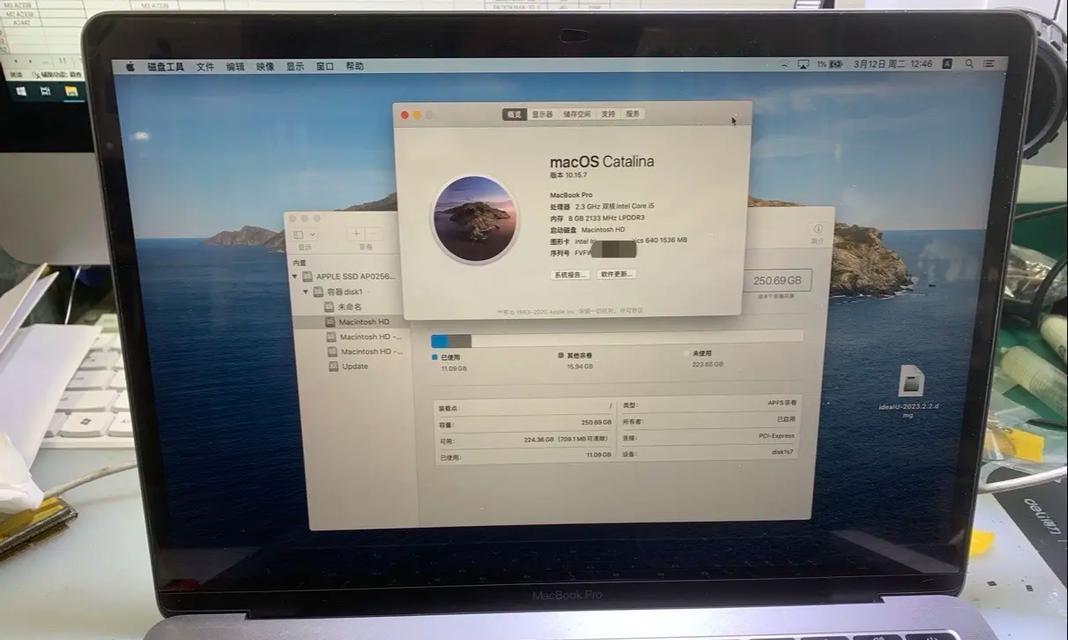Click the add volume plus button
This screenshot has width=1068, height=640.
click(356, 234)
